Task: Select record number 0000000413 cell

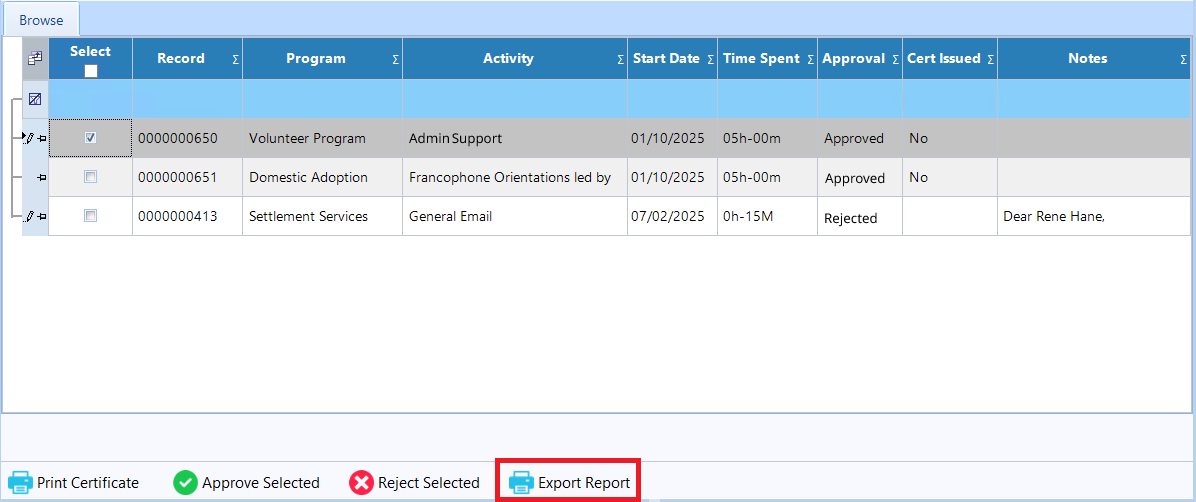Action: [x=188, y=217]
